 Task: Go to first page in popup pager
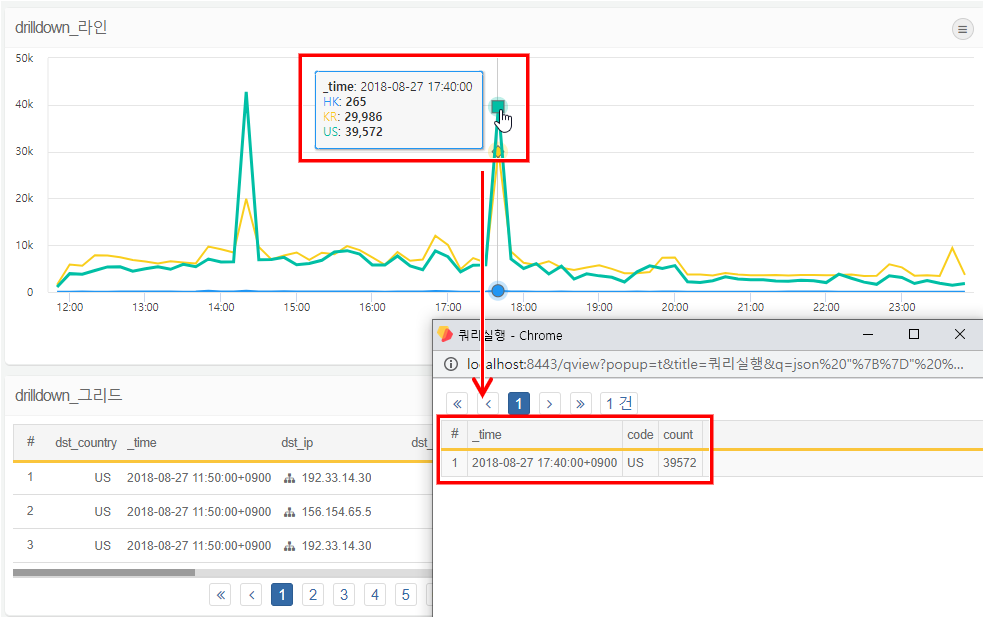(457, 403)
